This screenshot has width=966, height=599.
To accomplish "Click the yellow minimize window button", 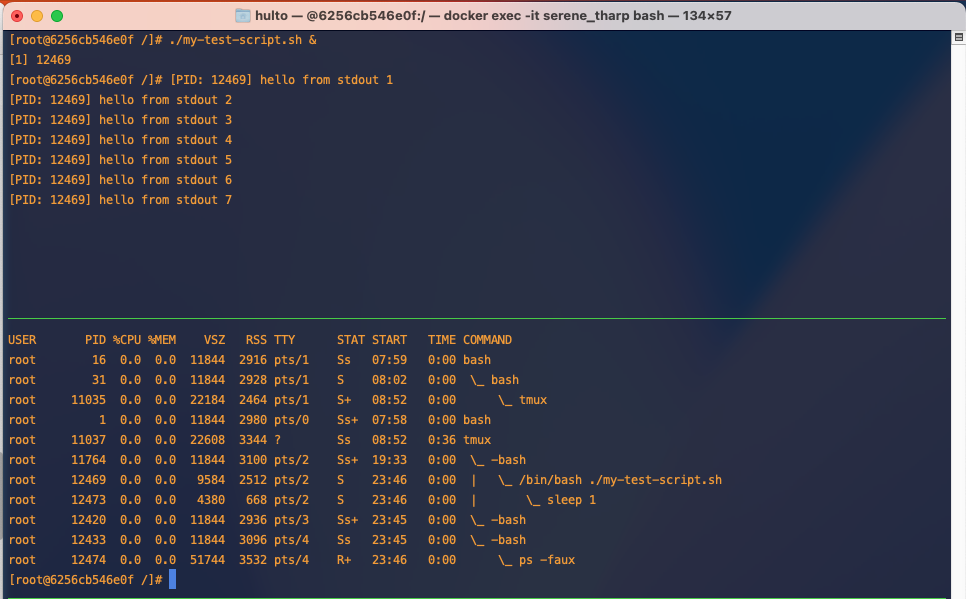I will (37, 16).
